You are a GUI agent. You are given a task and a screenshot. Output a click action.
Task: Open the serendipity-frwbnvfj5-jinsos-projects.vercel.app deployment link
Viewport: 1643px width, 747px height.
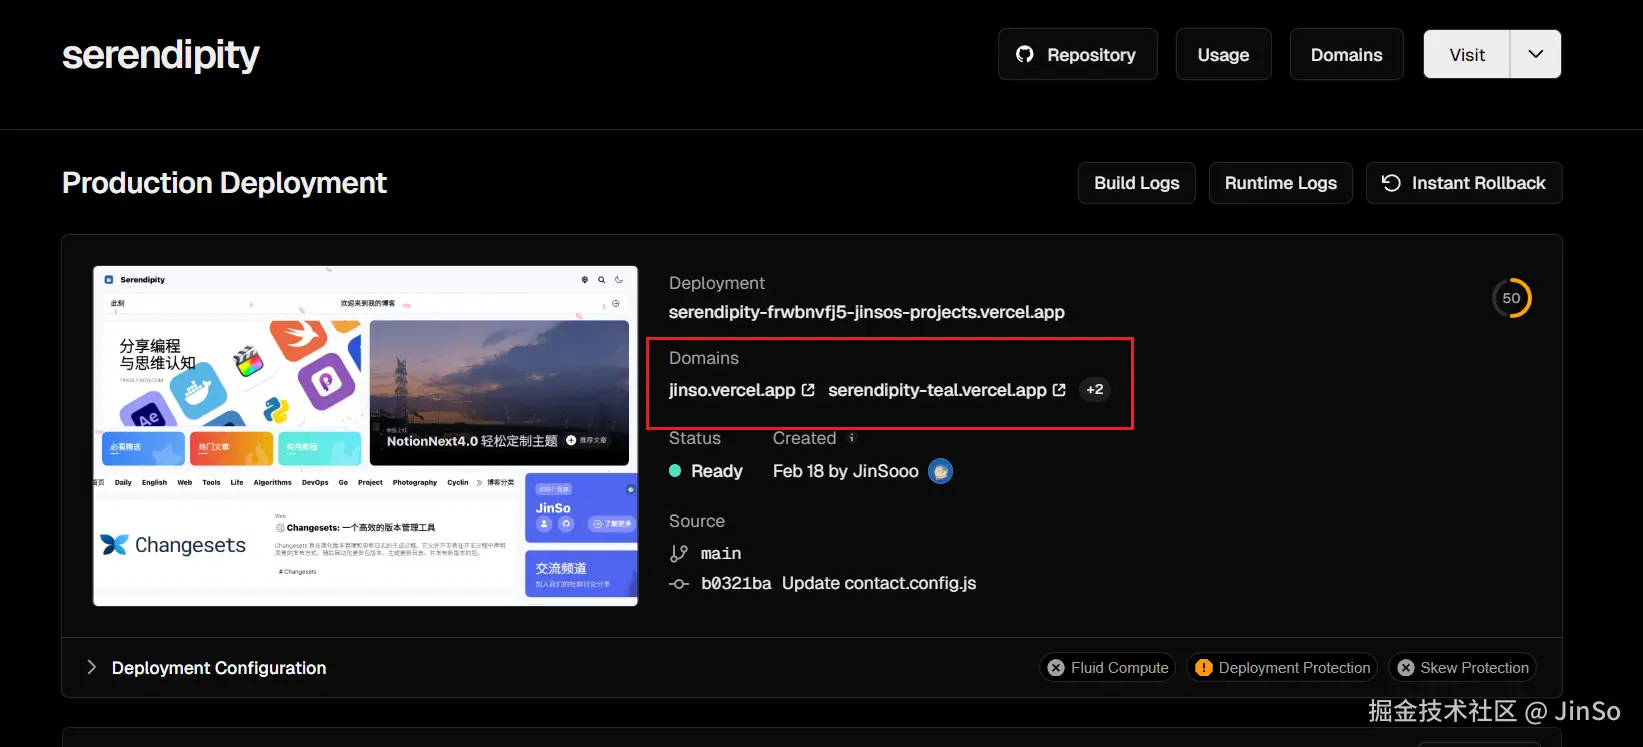[866, 312]
